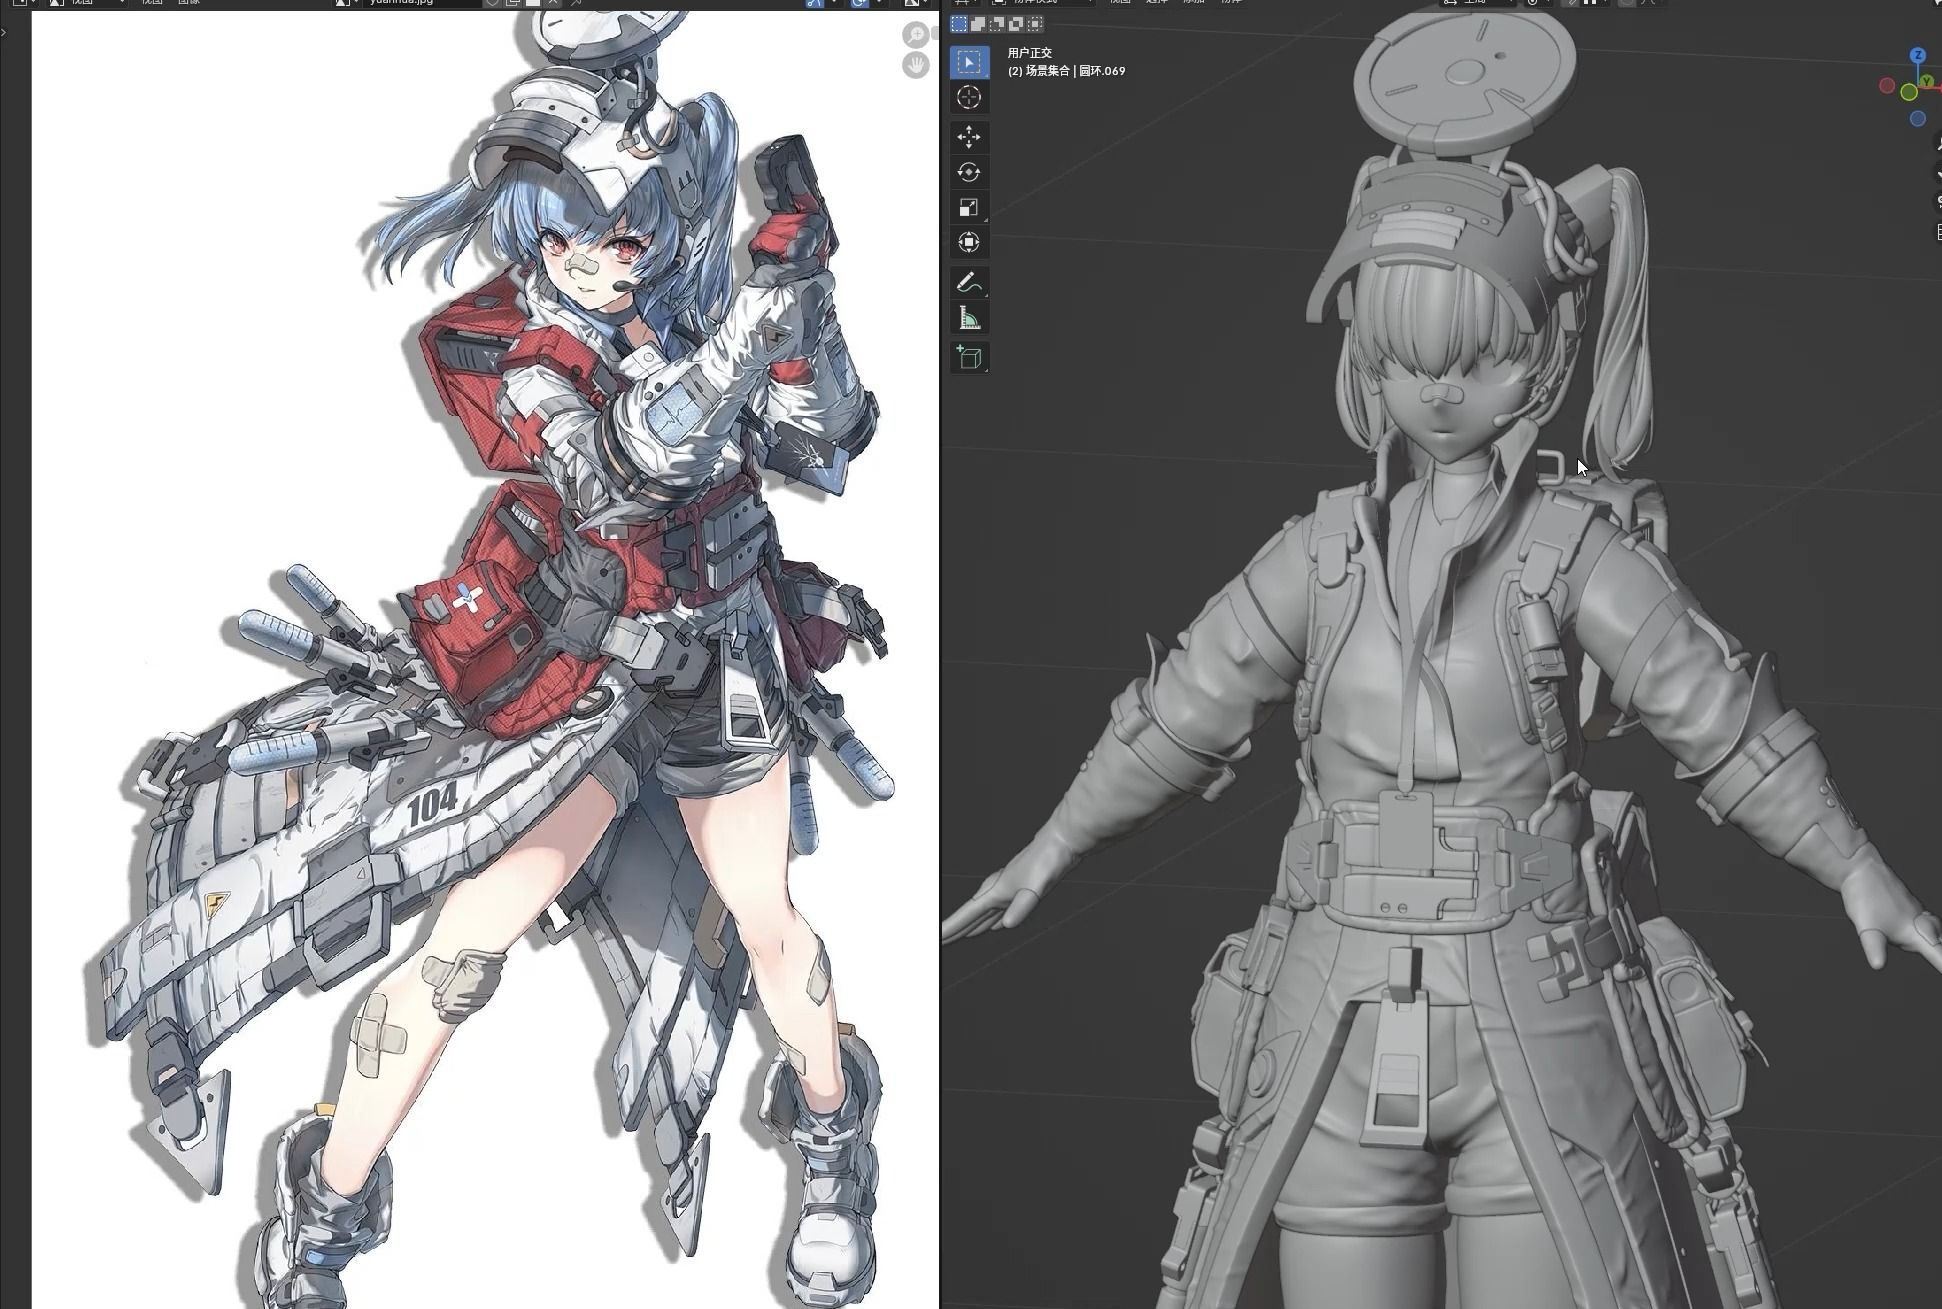
Task: Switch selection mode to invert
Action: 1016,24
